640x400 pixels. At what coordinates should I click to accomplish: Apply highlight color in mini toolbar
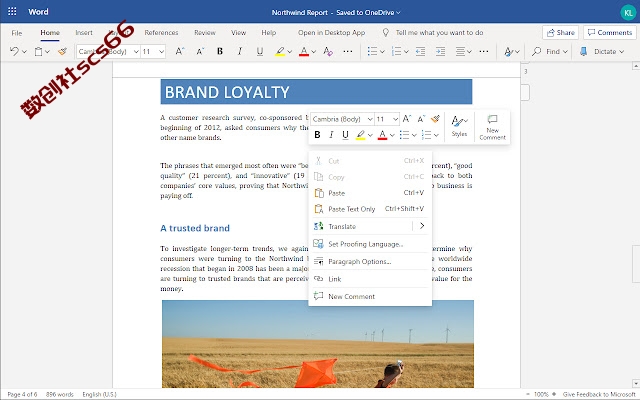click(x=360, y=135)
